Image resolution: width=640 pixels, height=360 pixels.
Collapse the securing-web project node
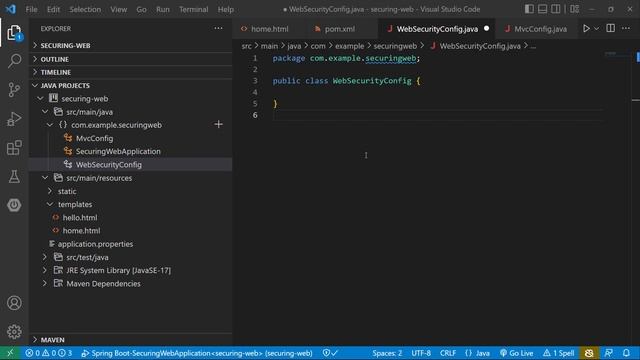click(40, 98)
